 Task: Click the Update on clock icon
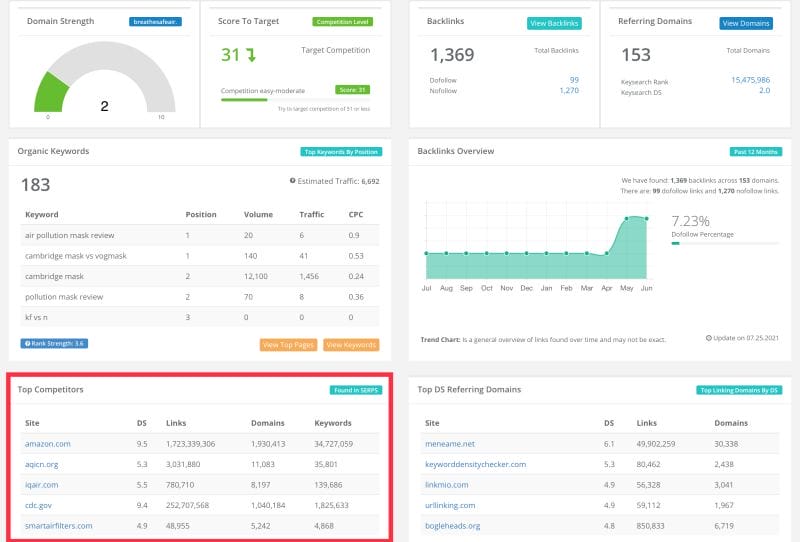click(709, 338)
